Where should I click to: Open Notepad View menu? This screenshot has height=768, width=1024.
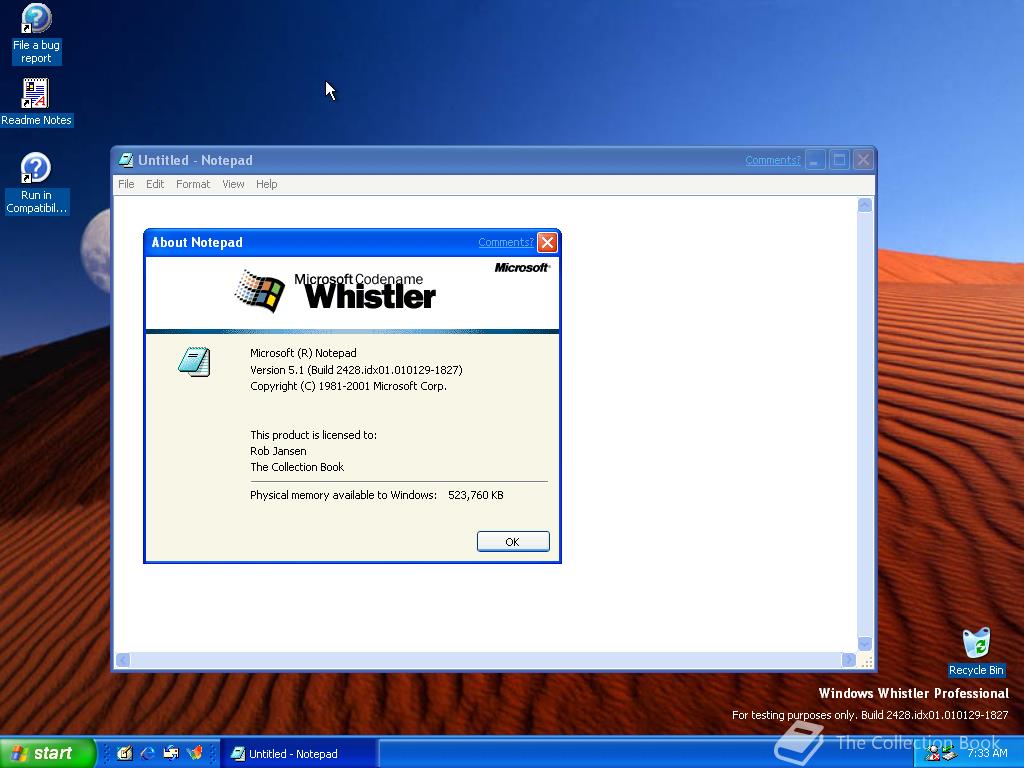pyautogui.click(x=233, y=184)
